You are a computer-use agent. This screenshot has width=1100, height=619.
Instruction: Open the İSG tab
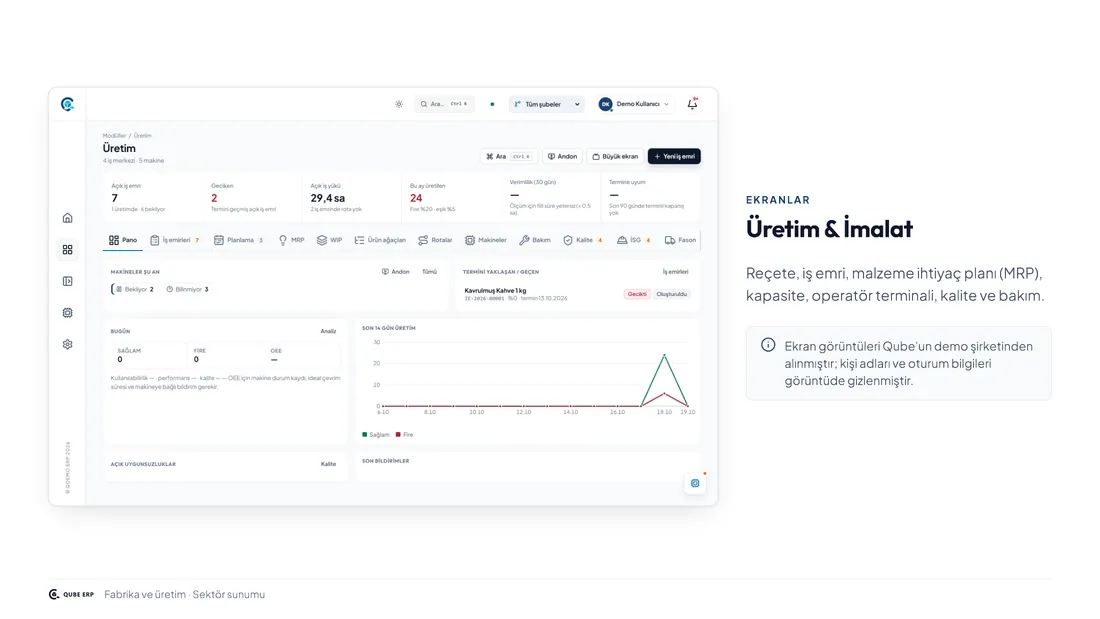coord(634,240)
